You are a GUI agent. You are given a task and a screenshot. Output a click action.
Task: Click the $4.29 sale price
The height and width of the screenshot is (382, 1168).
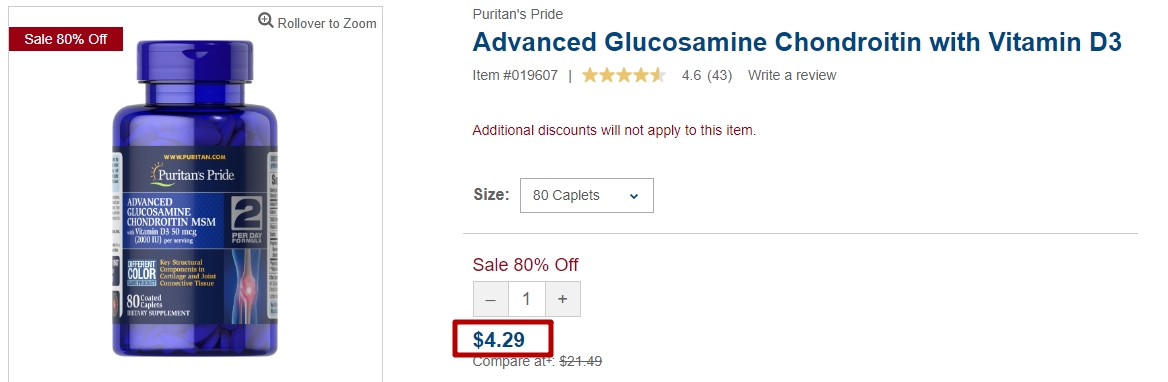coord(499,340)
